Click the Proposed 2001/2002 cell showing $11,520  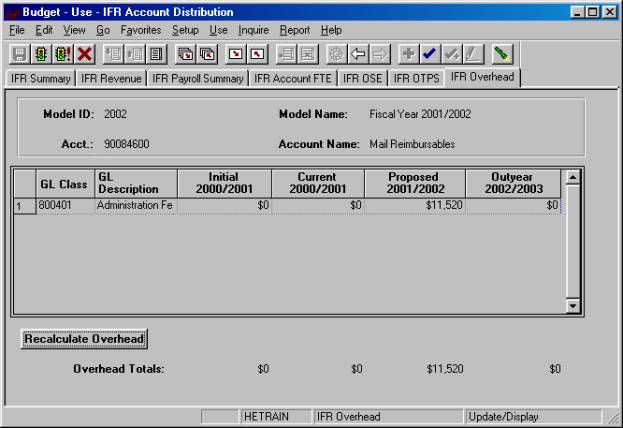[415, 205]
